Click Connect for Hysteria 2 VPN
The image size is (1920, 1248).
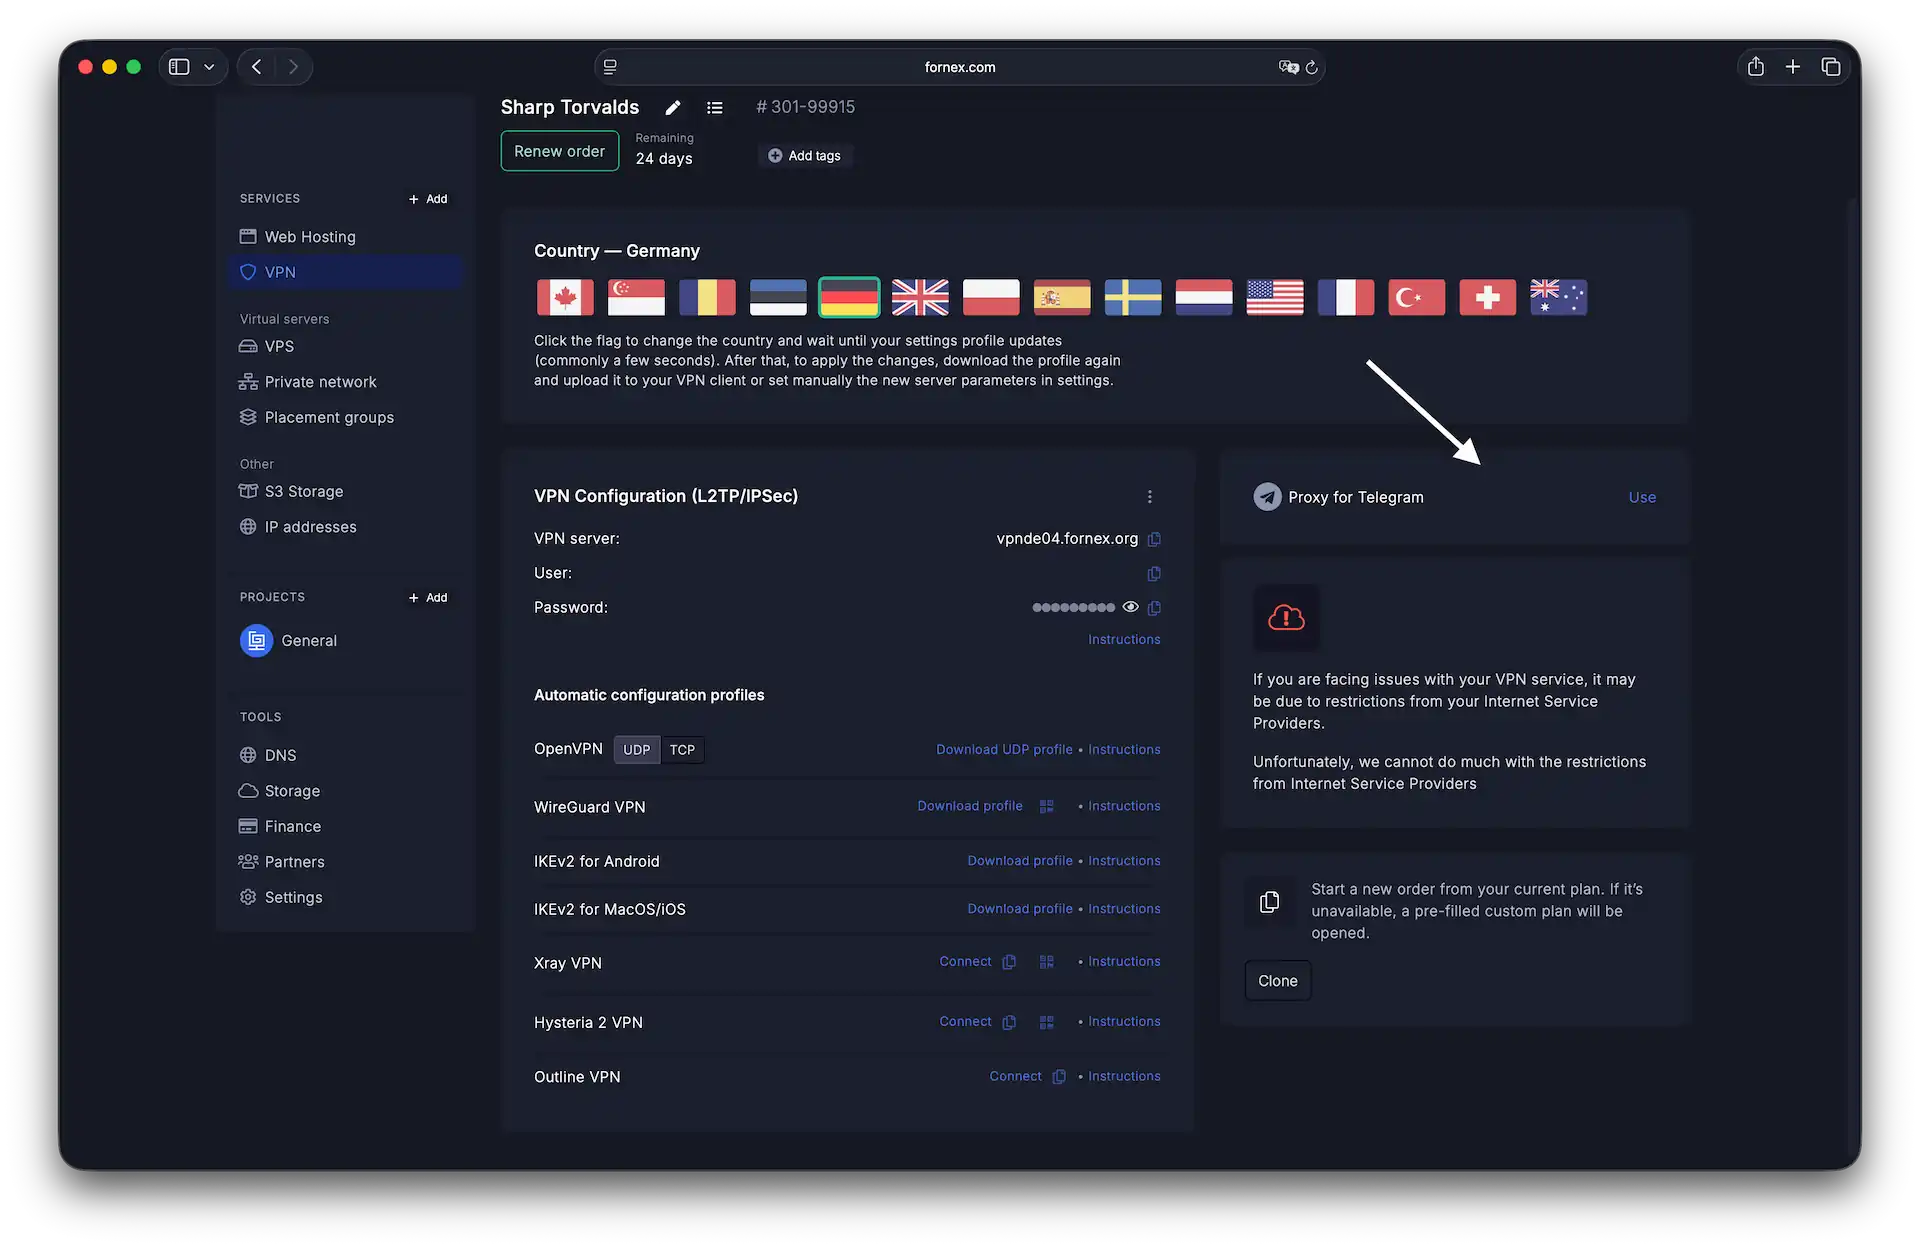[x=965, y=1022]
